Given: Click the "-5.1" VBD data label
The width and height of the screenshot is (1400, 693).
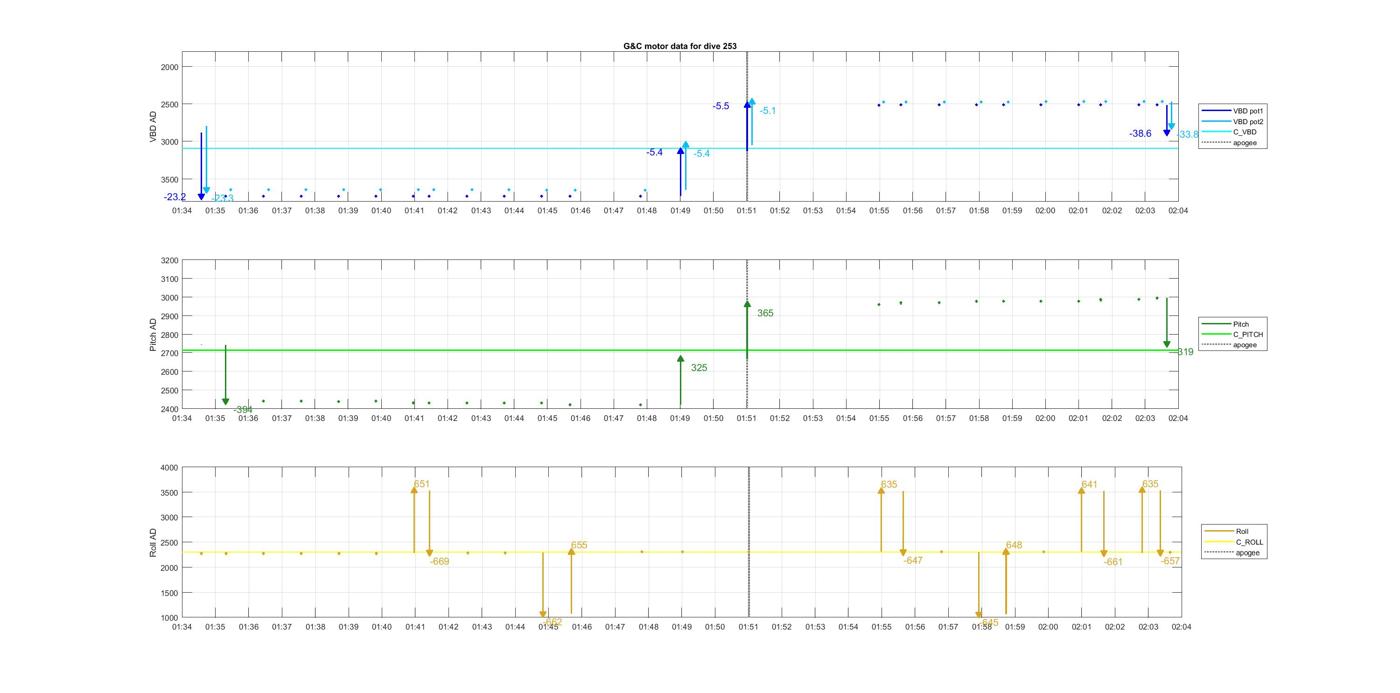Looking at the screenshot, I should (x=768, y=111).
